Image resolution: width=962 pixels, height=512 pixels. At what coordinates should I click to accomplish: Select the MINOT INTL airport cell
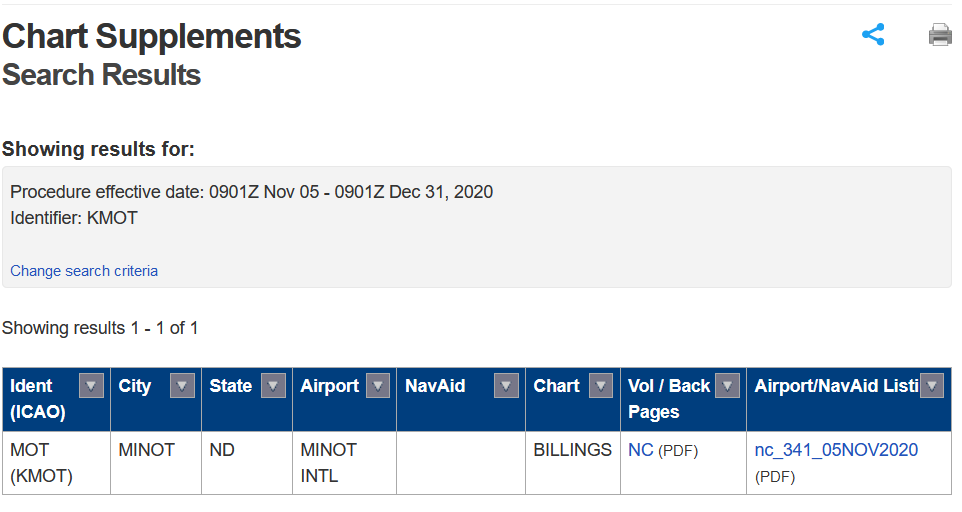(329, 463)
